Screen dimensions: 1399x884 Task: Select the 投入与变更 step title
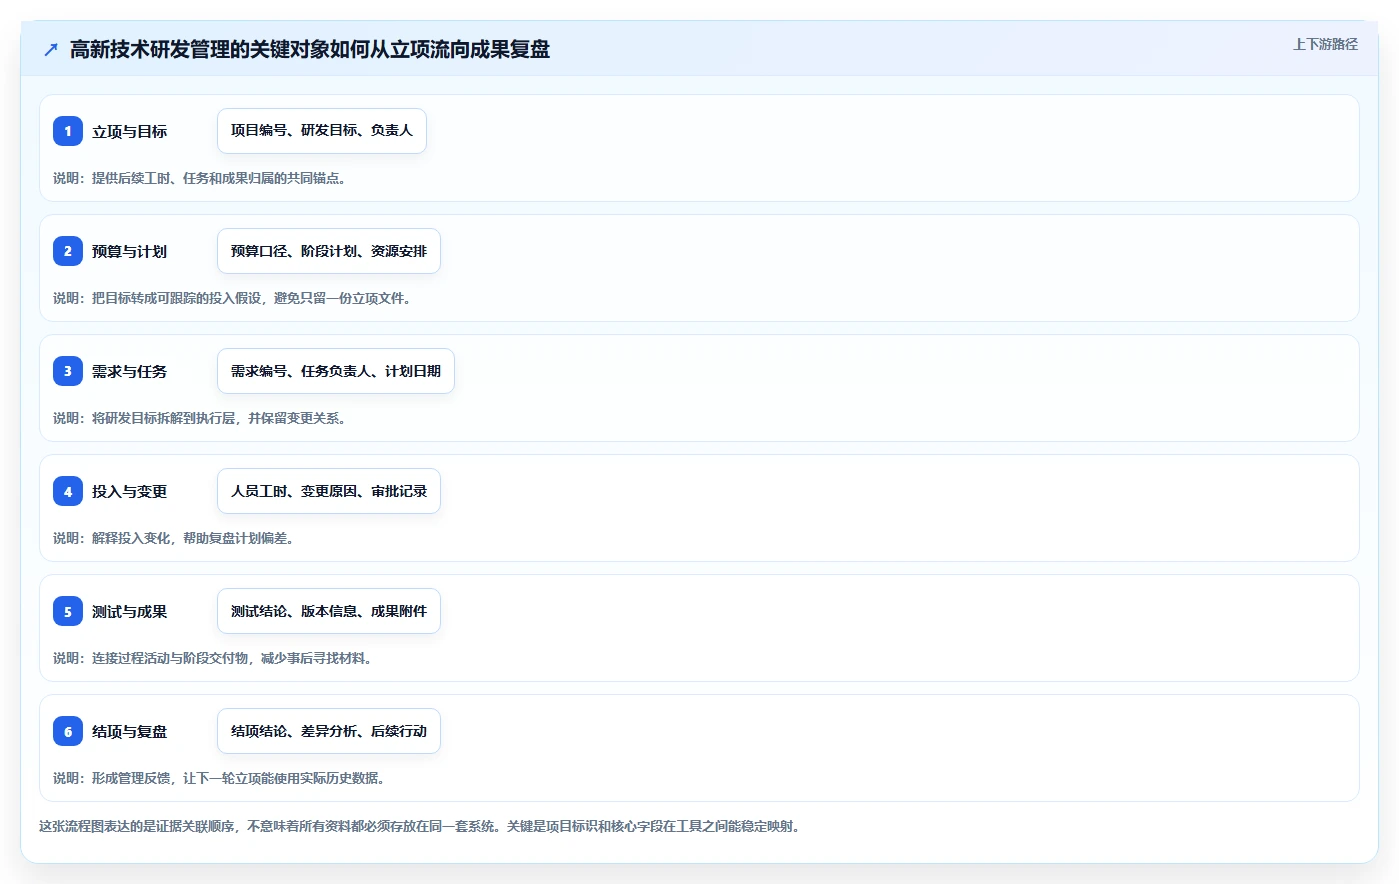pos(129,491)
